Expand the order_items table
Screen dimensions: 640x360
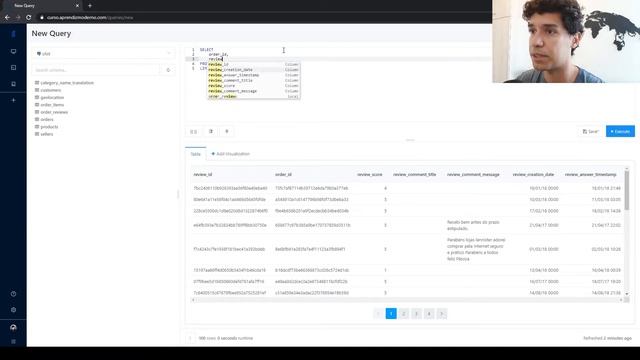tap(52, 105)
